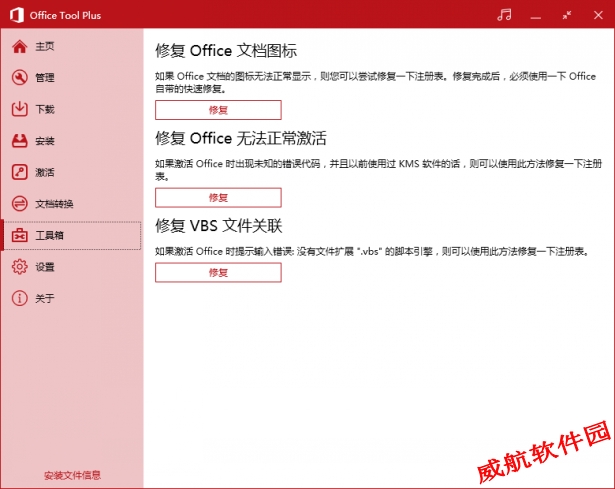Open the 安装文件信息 link at bottom left
The width and height of the screenshot is (615, 489).
pos(72,475)
